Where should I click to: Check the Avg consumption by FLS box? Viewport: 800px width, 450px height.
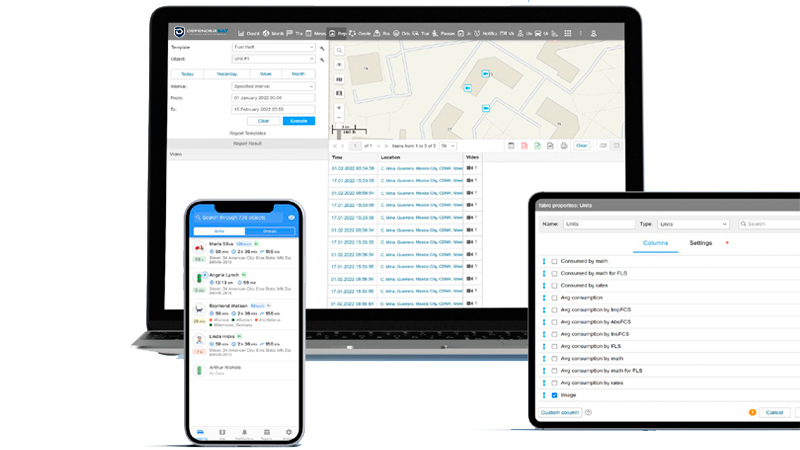555,345
